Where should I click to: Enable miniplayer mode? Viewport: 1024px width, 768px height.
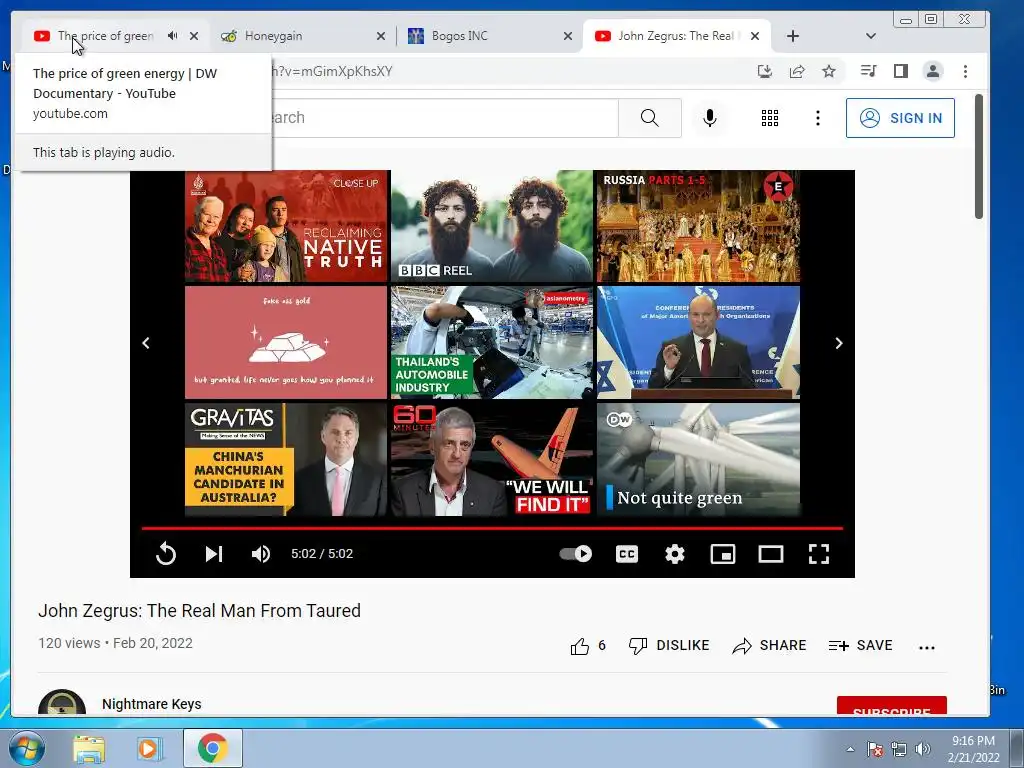[723, 554]
